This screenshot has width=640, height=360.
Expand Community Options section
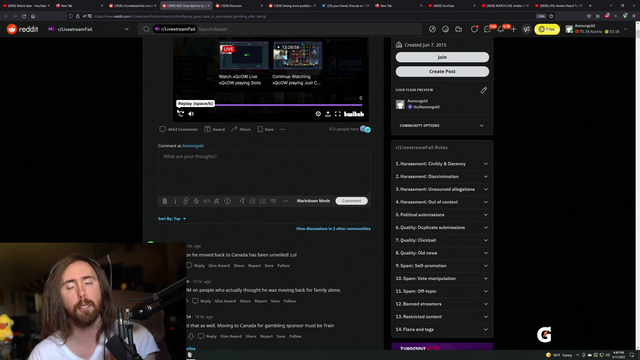tap(442, 126)
